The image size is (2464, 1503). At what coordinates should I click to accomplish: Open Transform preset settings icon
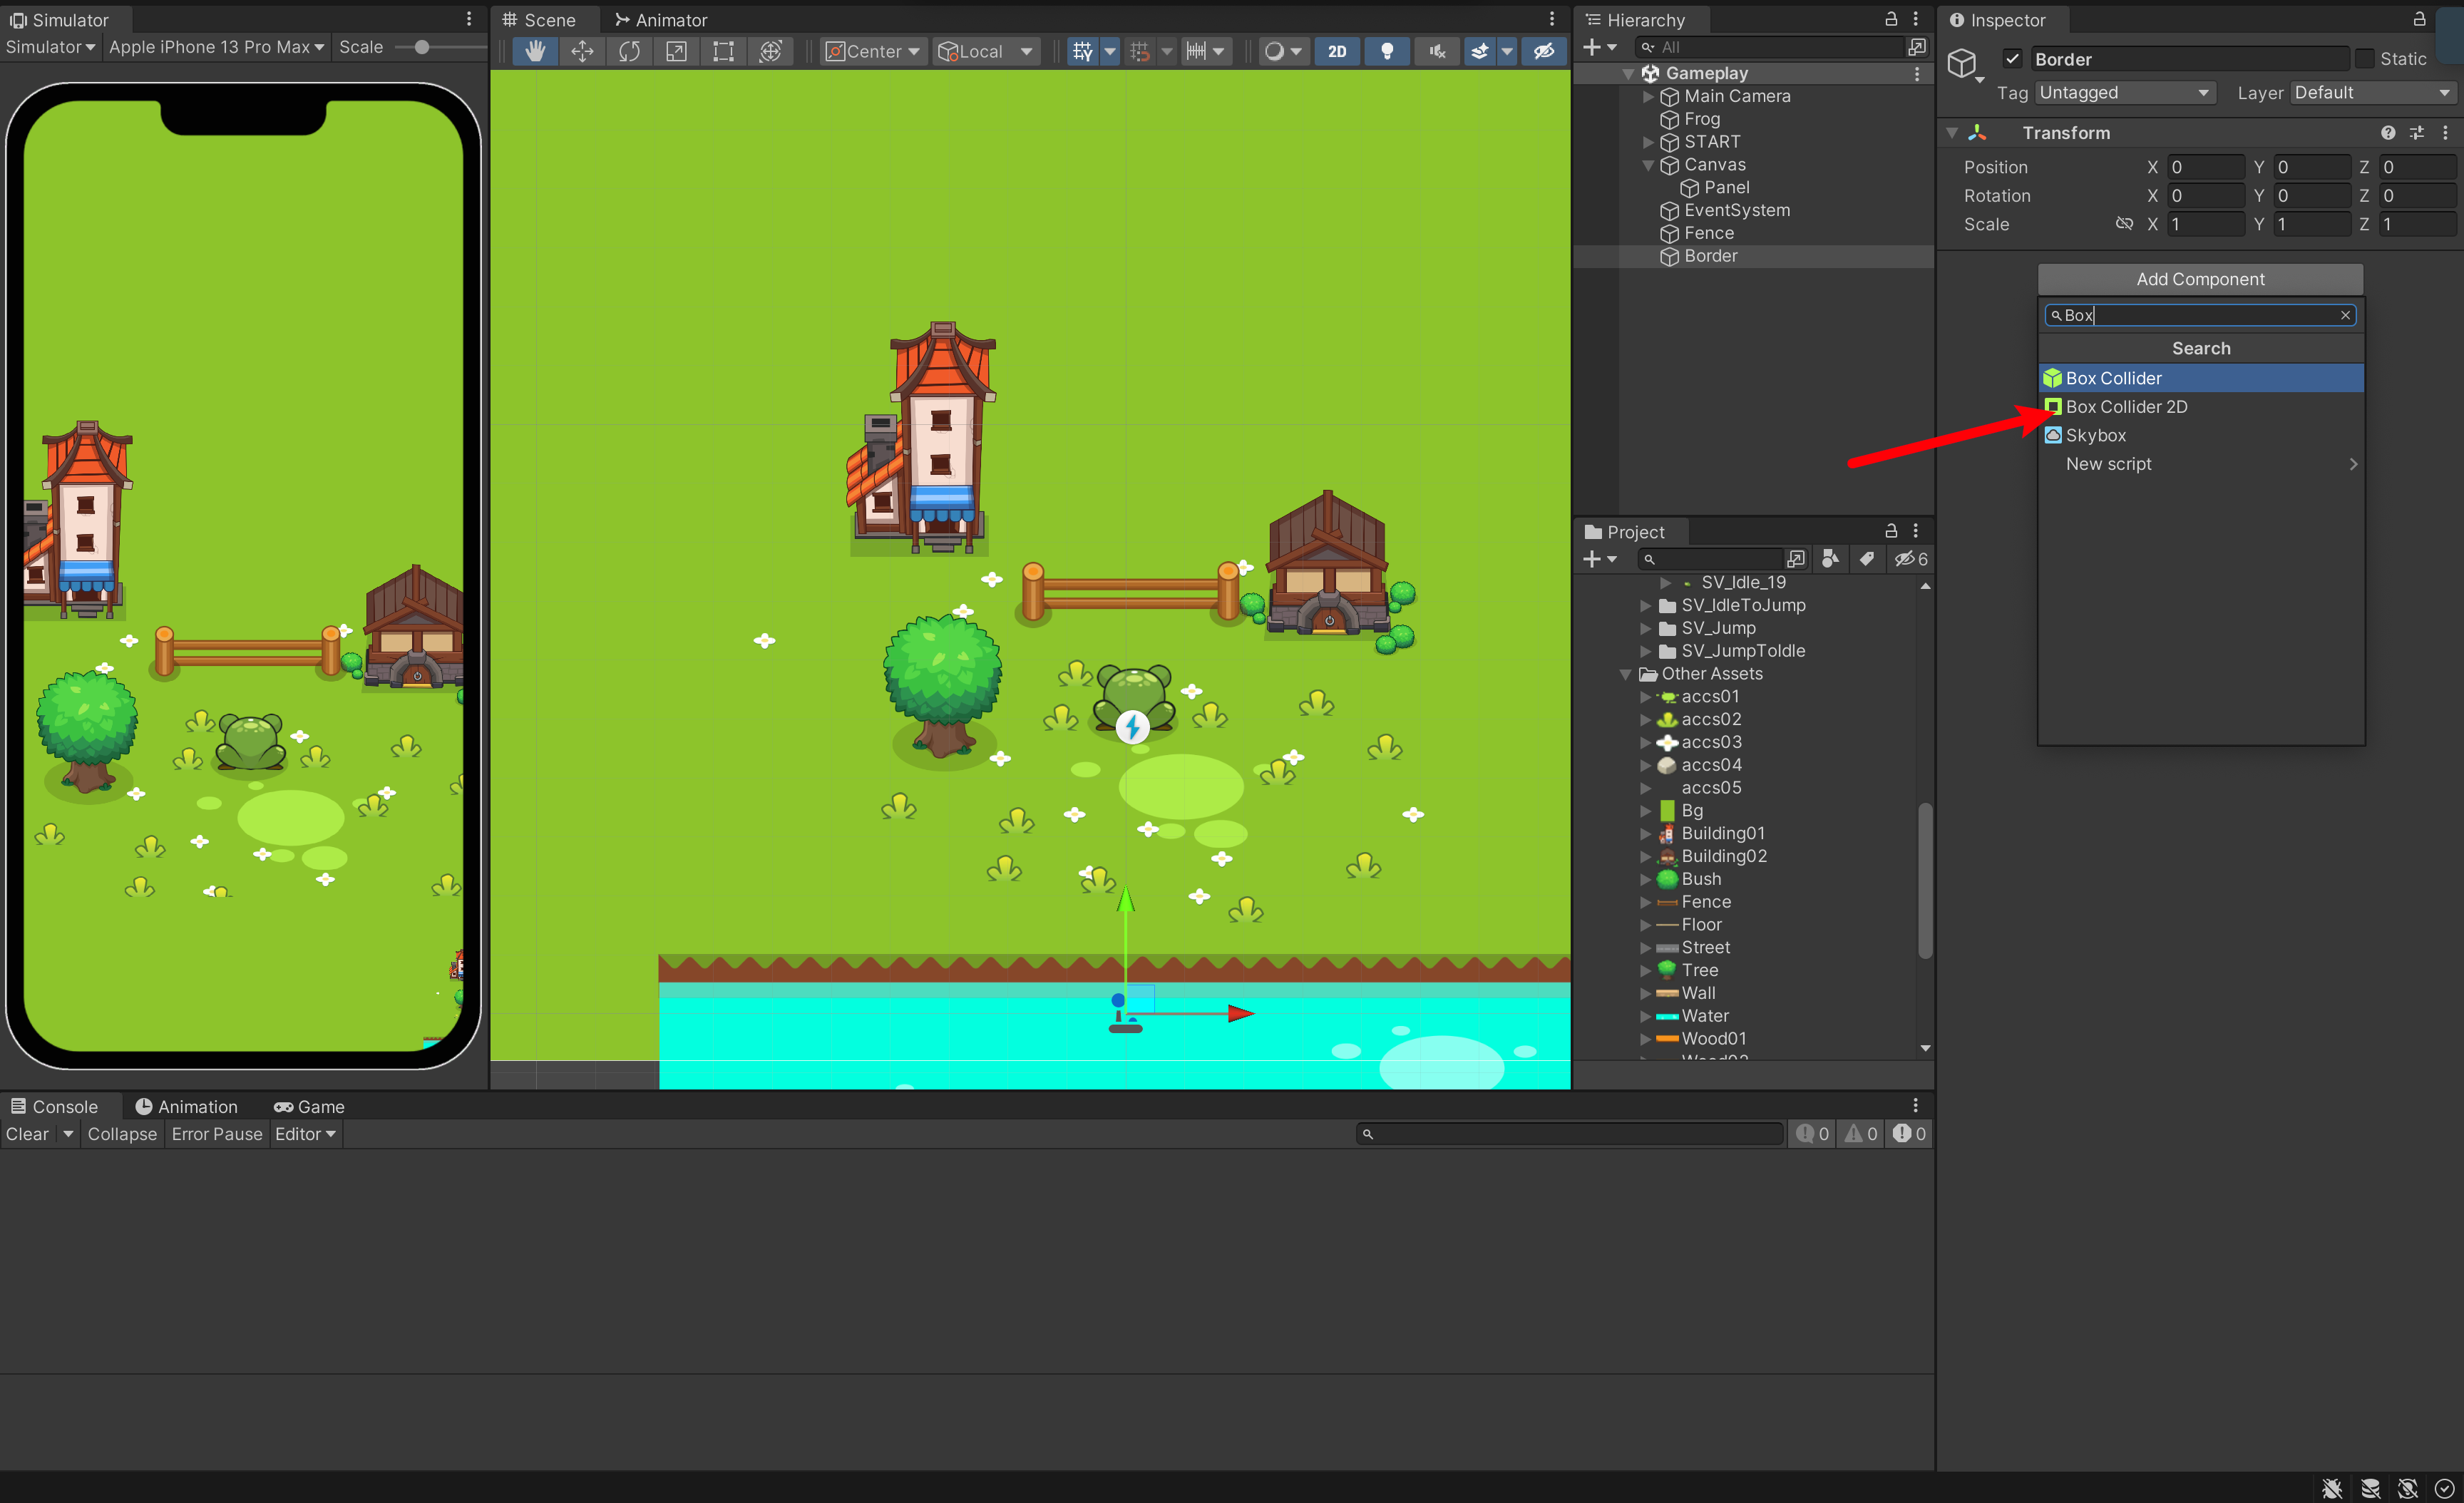point(2417,133)
